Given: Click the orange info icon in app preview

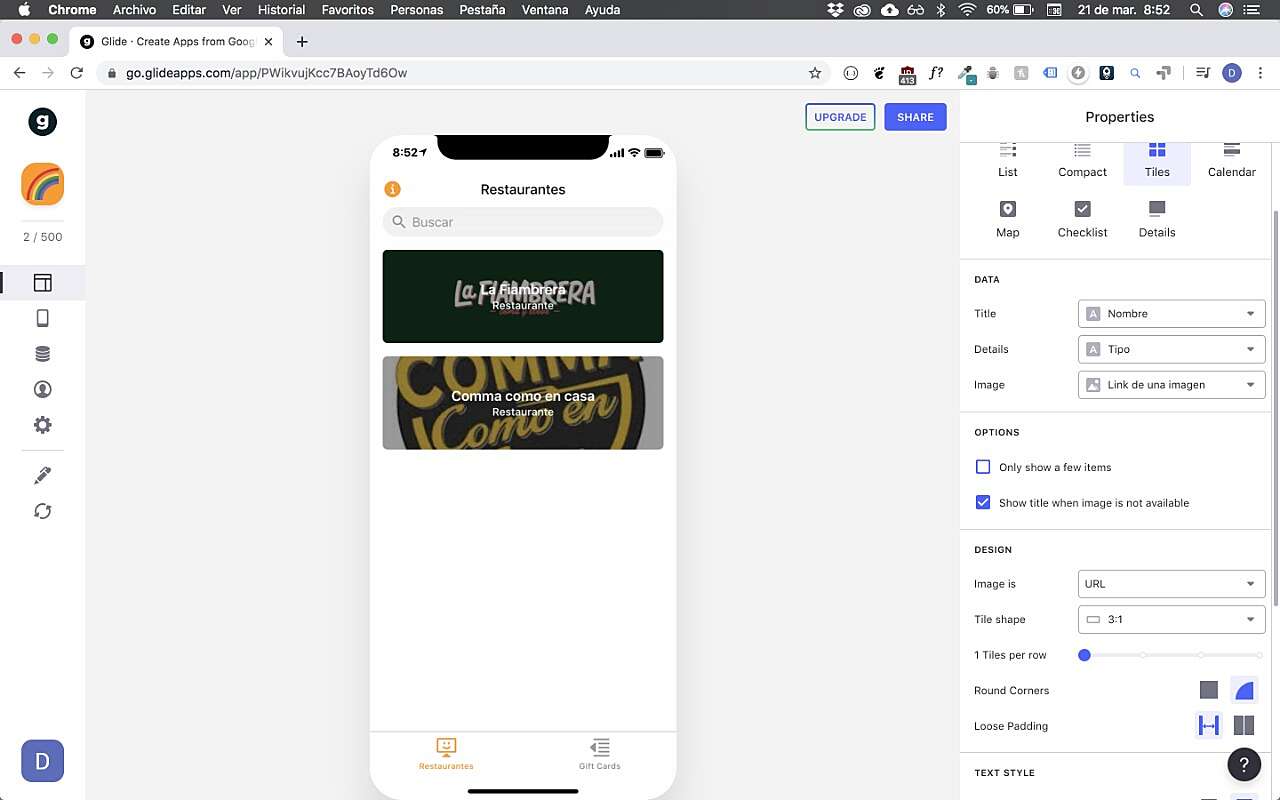Looking at the screenshot, I should point(392,189).
